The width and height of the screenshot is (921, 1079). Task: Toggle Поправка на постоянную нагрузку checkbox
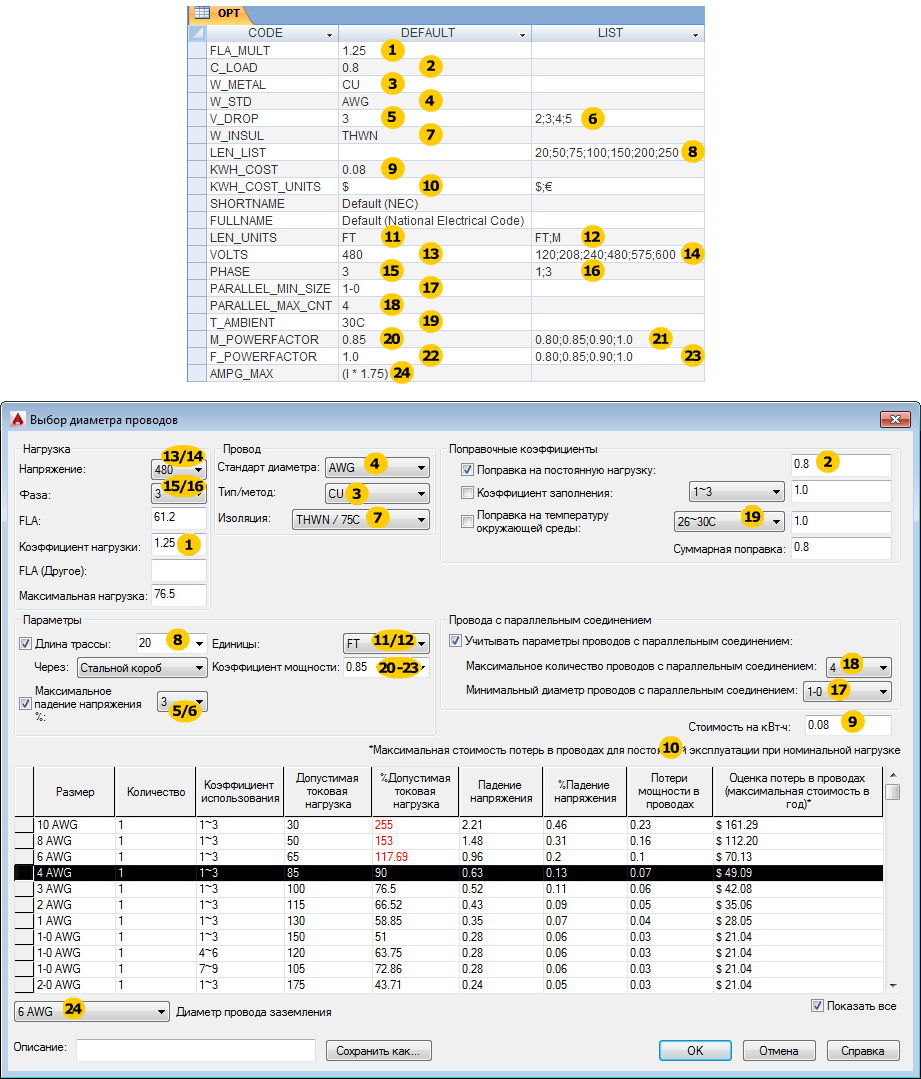(467, 470)
